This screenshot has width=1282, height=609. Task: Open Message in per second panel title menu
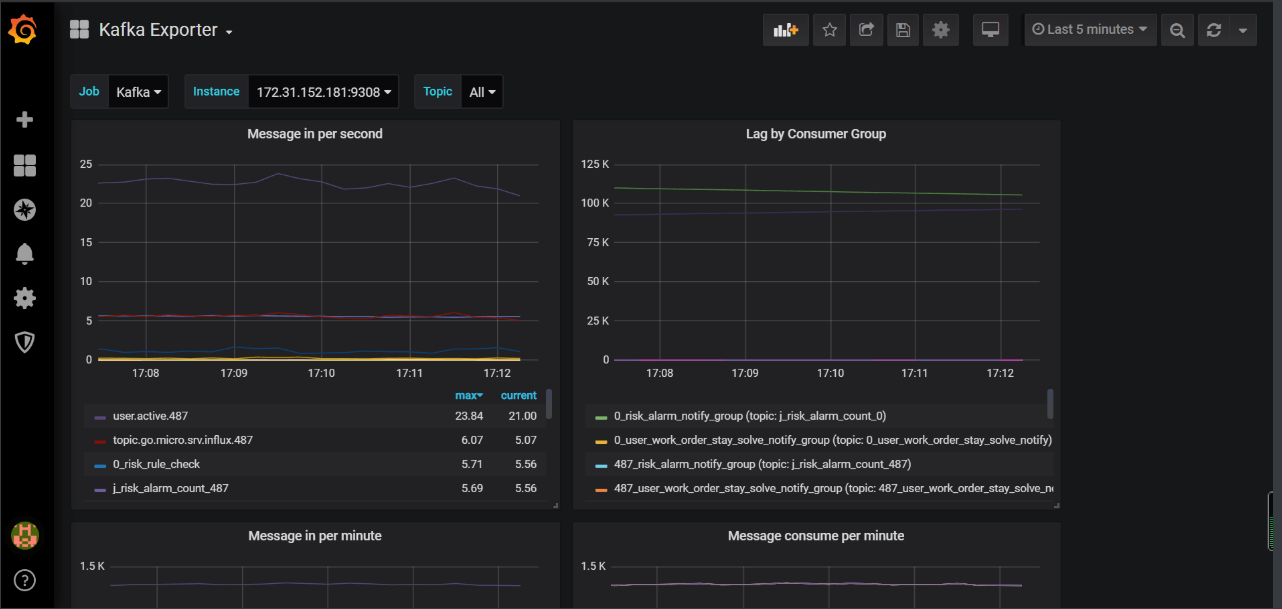315,133
